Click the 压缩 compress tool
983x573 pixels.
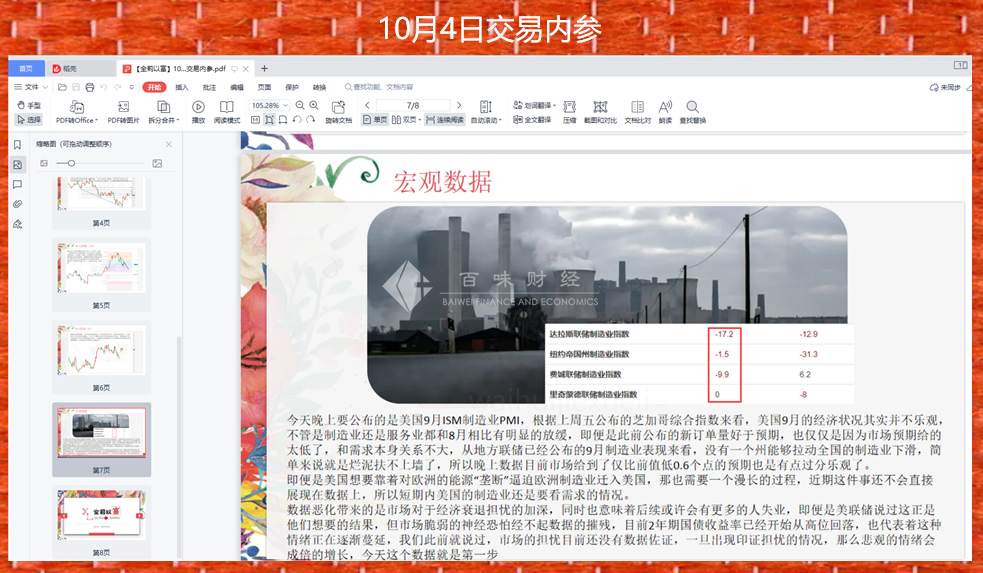[569, 112]
